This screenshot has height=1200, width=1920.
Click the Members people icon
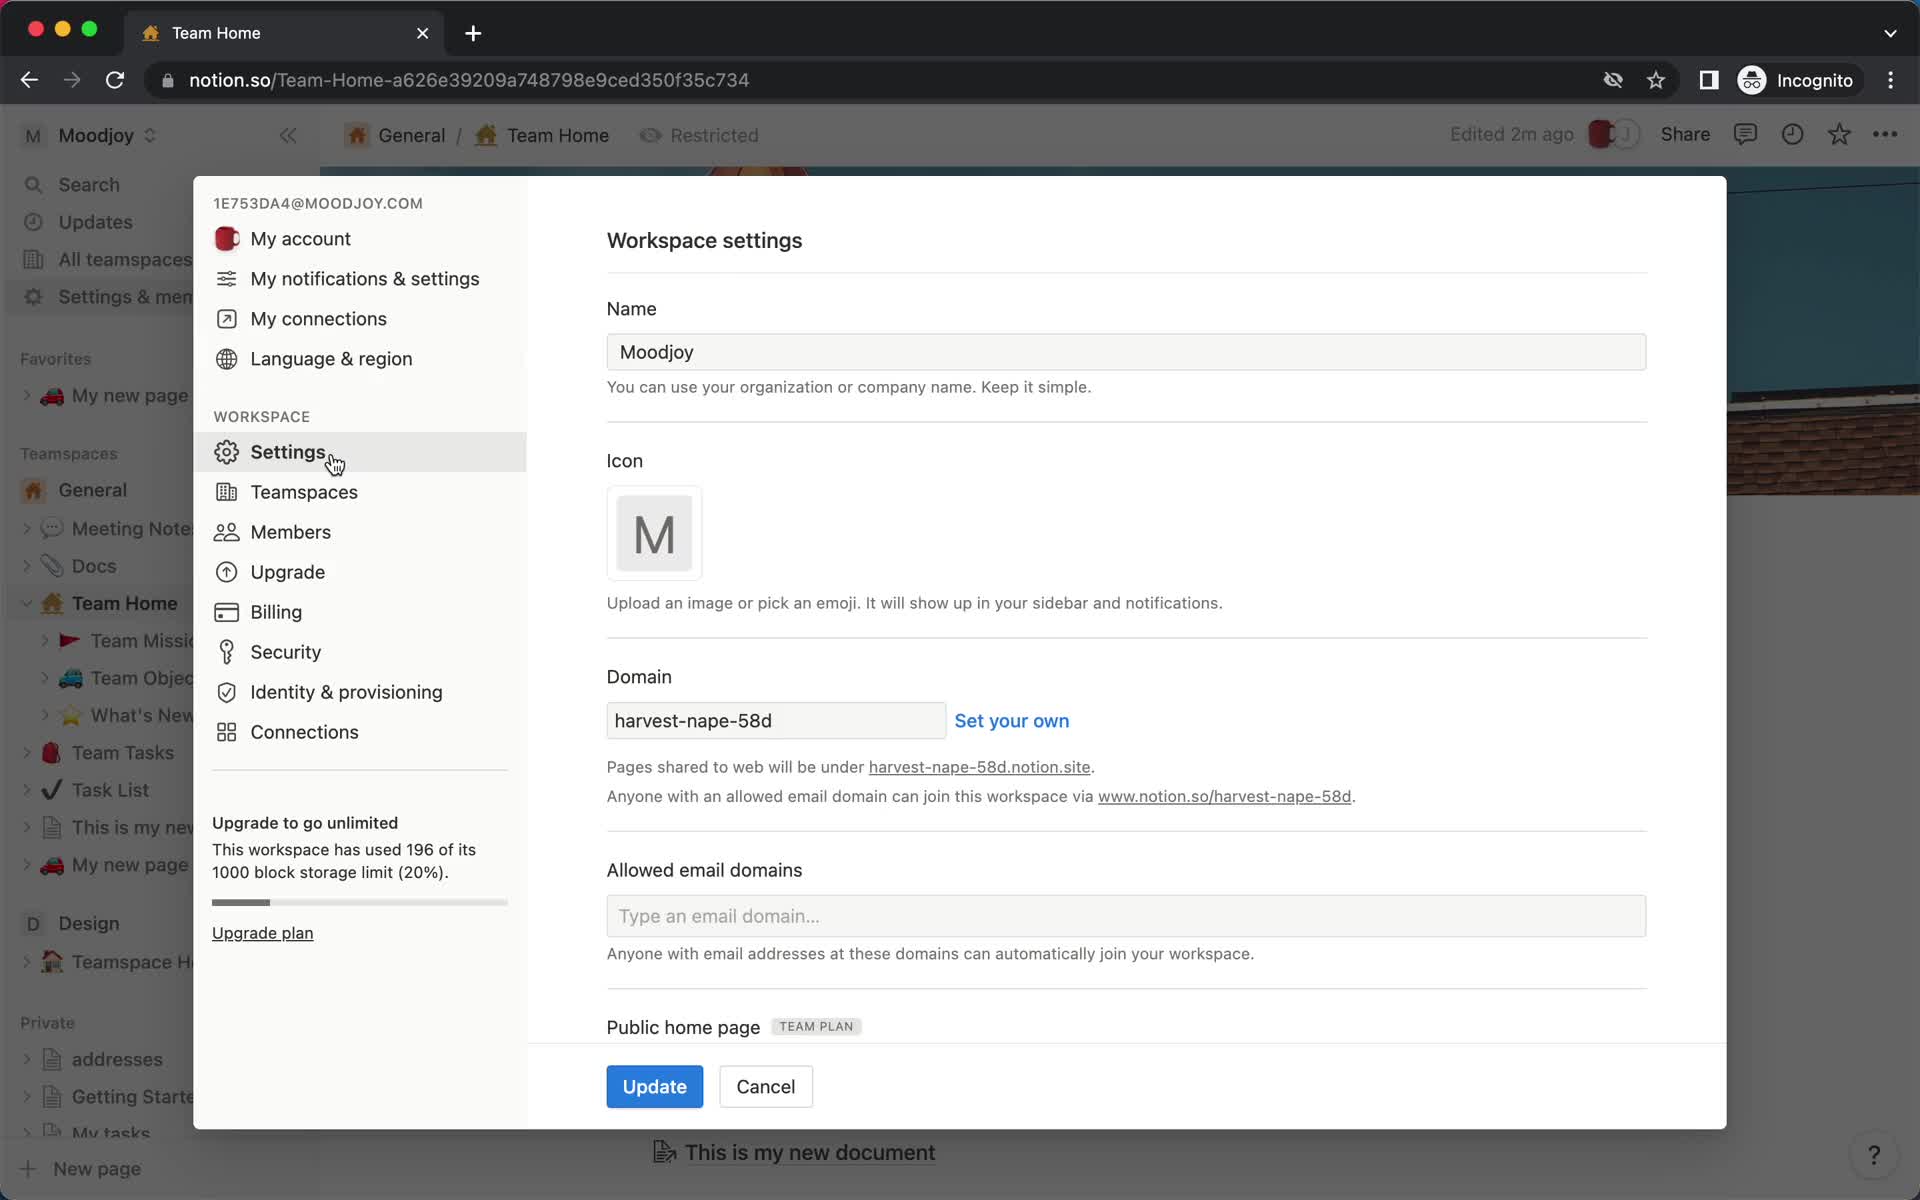(227, 532)
